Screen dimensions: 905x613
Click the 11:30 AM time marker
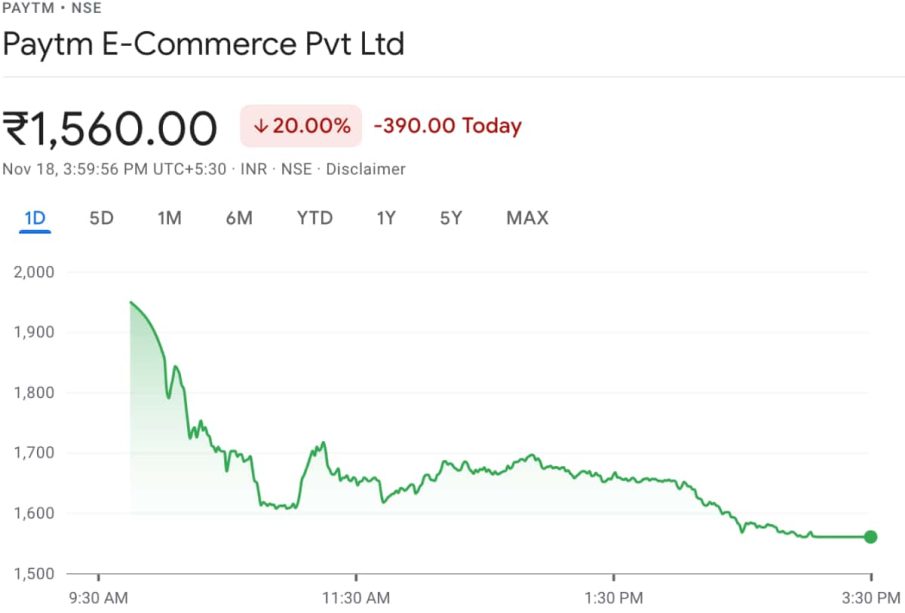click(356, 598)
